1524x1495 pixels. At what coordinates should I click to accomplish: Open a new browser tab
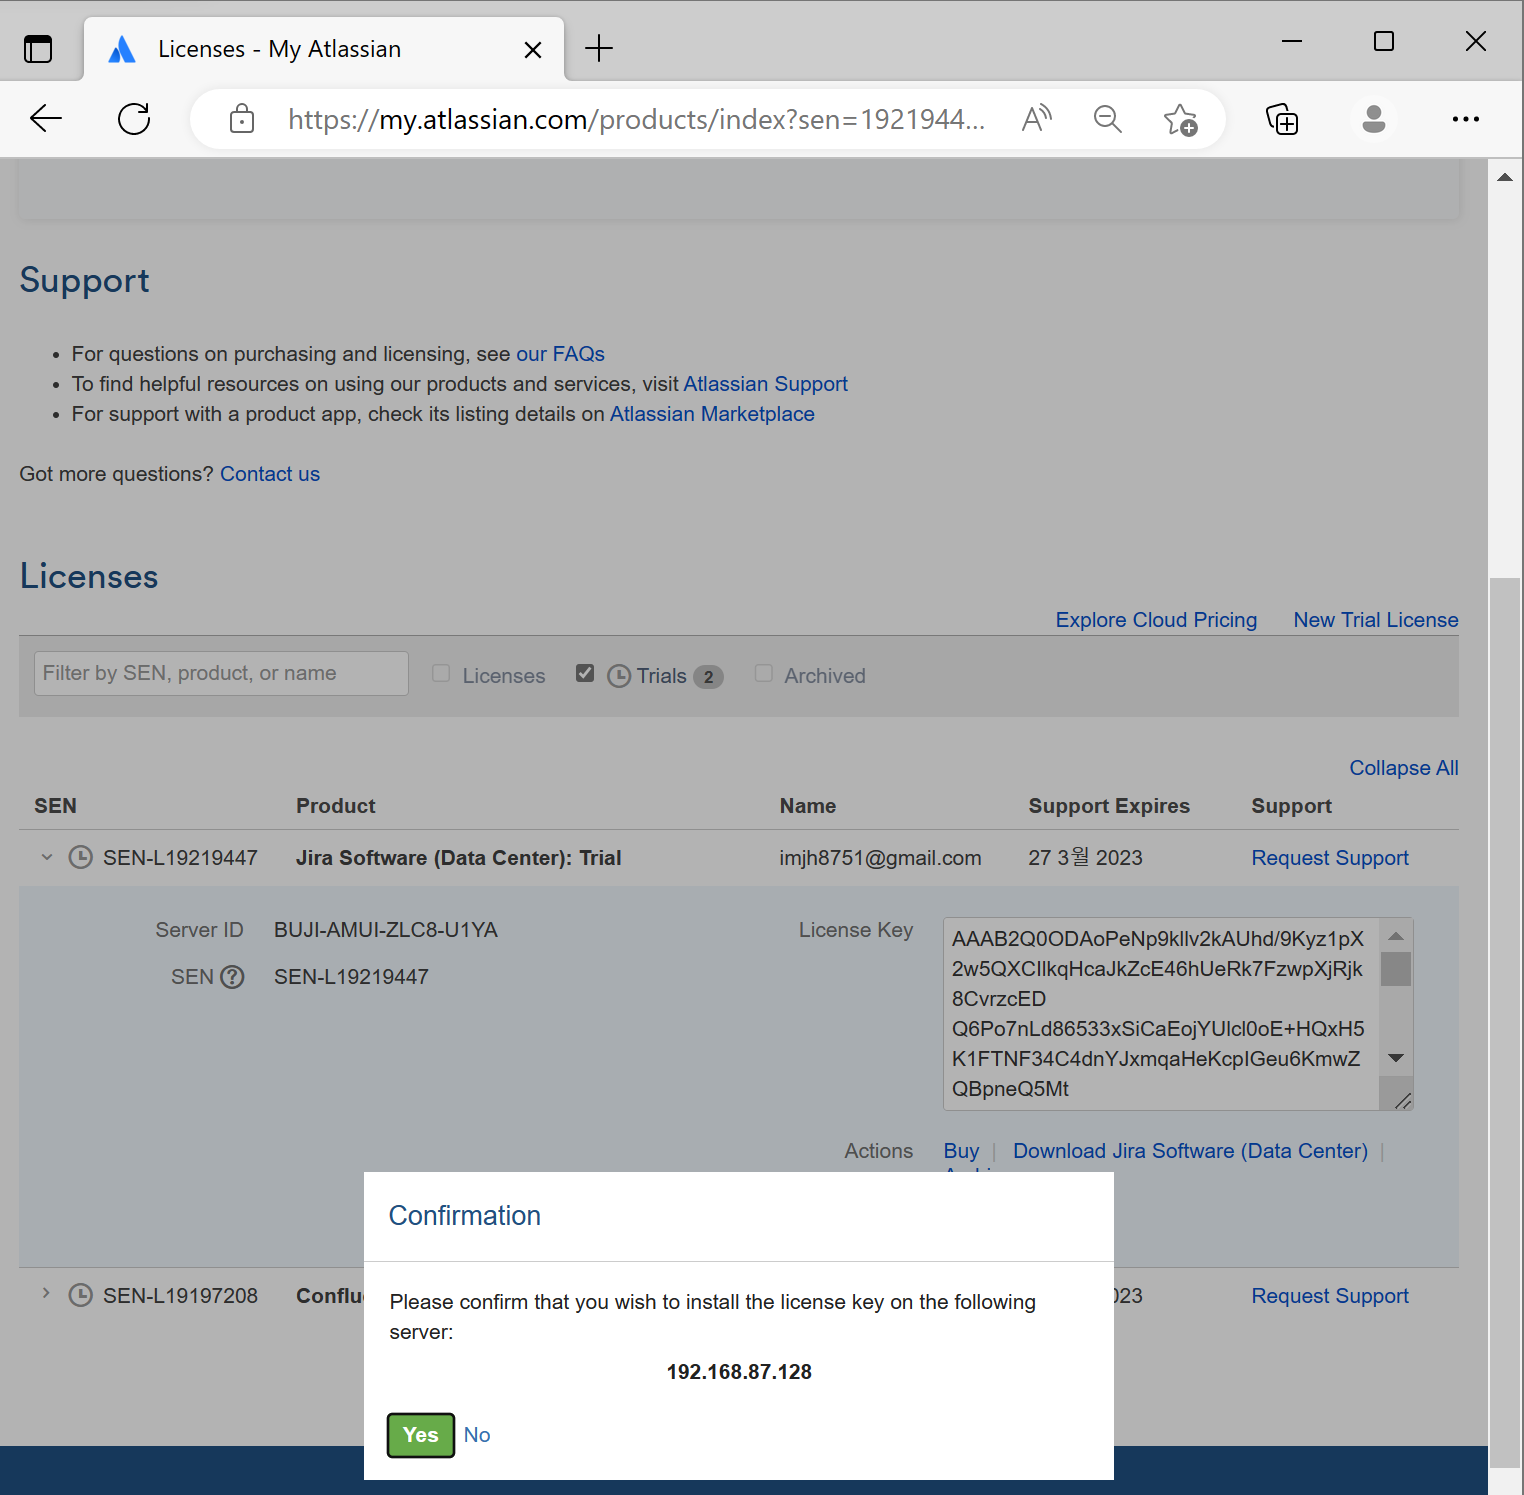pos(599,48)
